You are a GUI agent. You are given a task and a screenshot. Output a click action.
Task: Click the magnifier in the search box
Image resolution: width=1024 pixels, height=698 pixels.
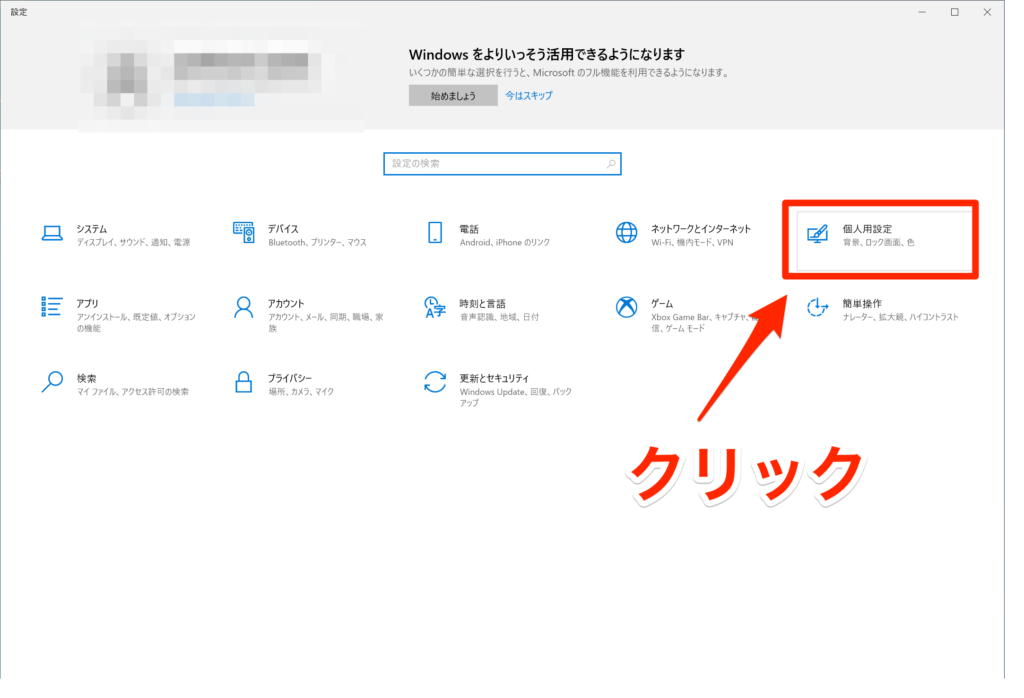pyautogui.click(x=611, y=163)
